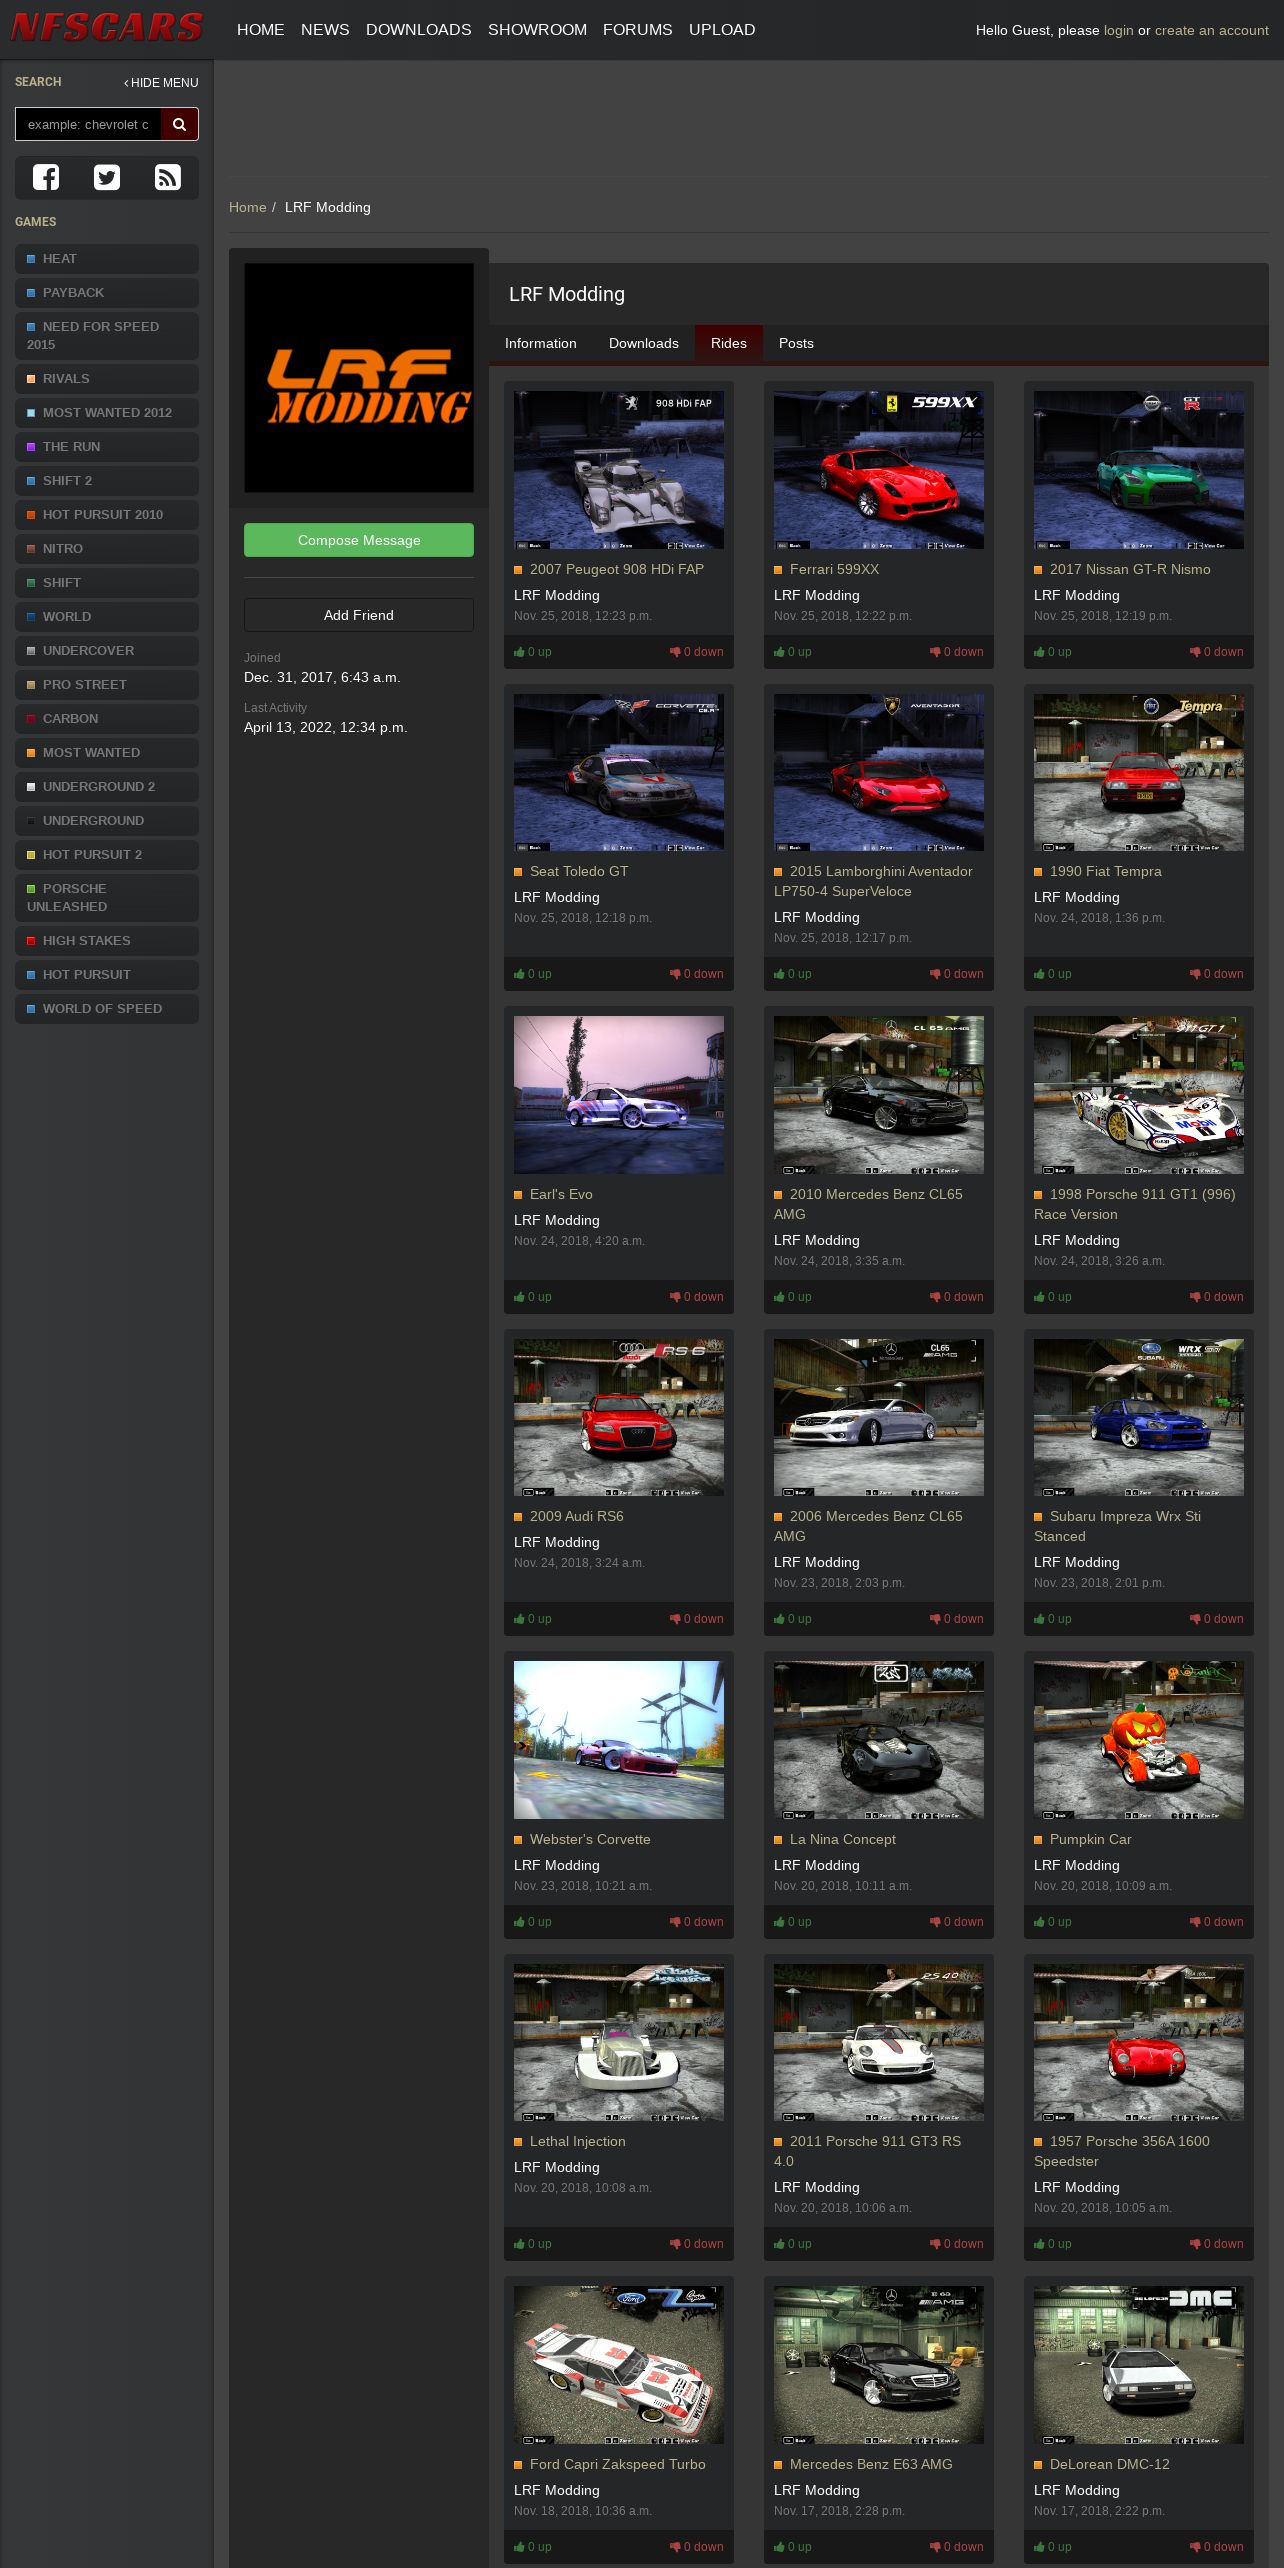Focus the search input field
1284x2568 pixels.
[x=88, y=125]
